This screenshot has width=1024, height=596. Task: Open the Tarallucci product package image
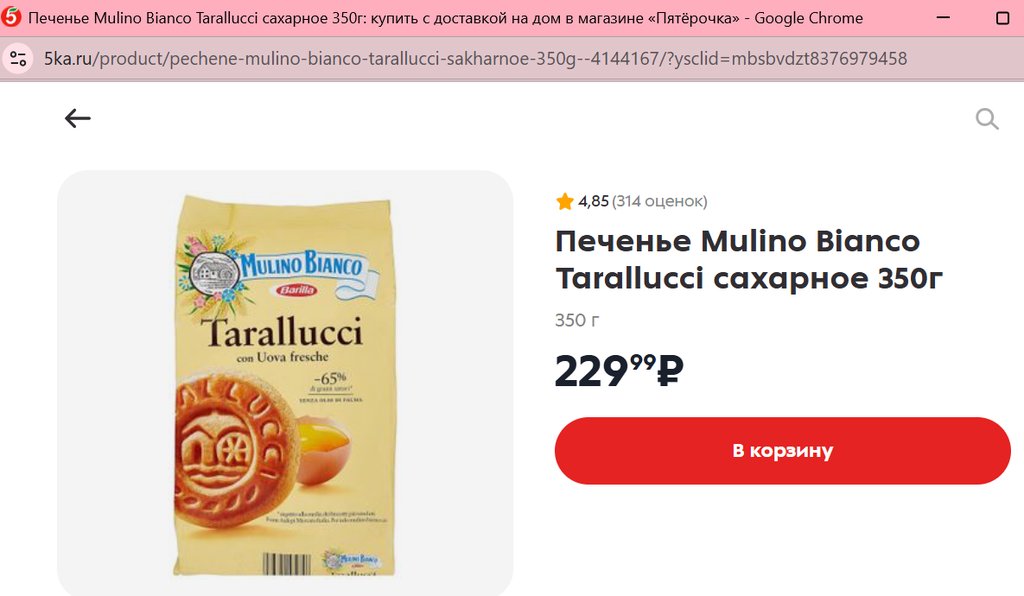(x=285, y=385)
